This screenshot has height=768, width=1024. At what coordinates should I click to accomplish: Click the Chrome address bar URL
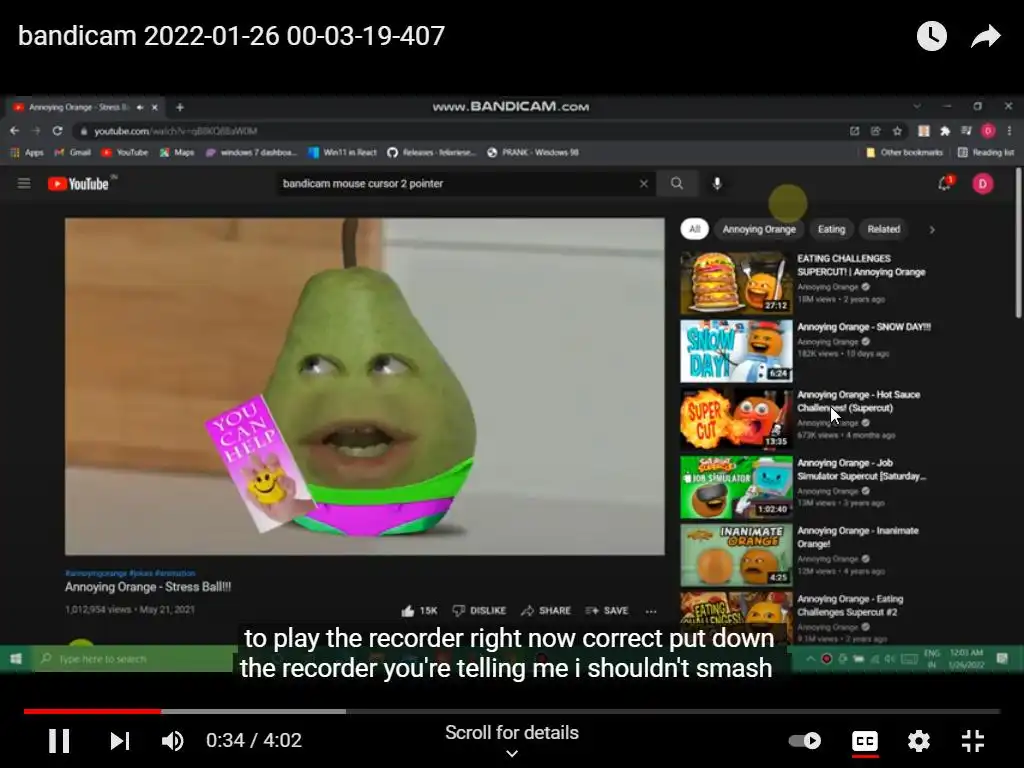[175, 131]
